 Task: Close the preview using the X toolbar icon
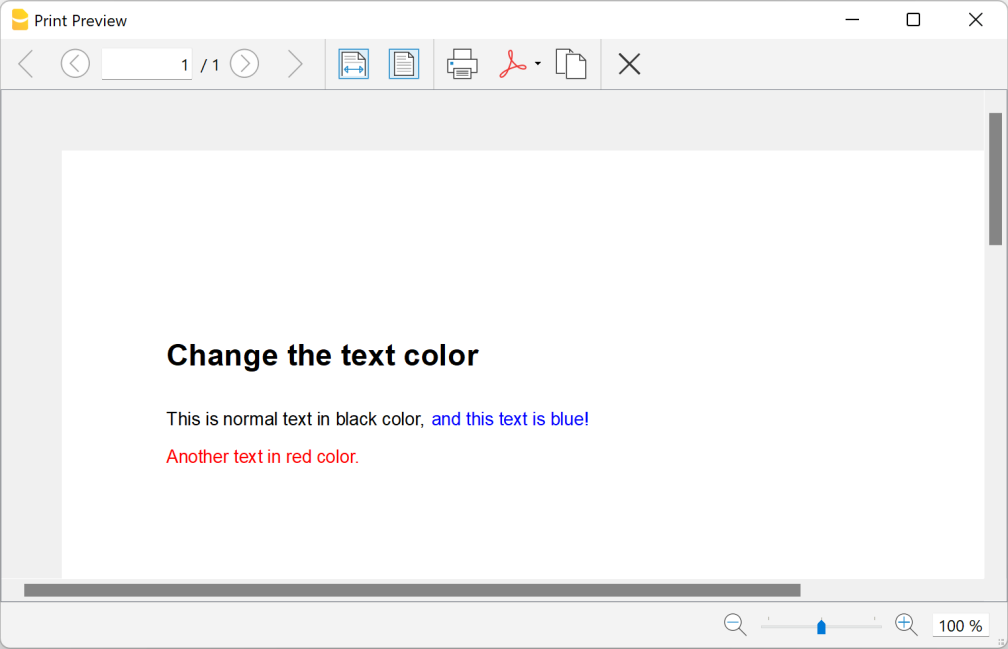tap(629, 63)
